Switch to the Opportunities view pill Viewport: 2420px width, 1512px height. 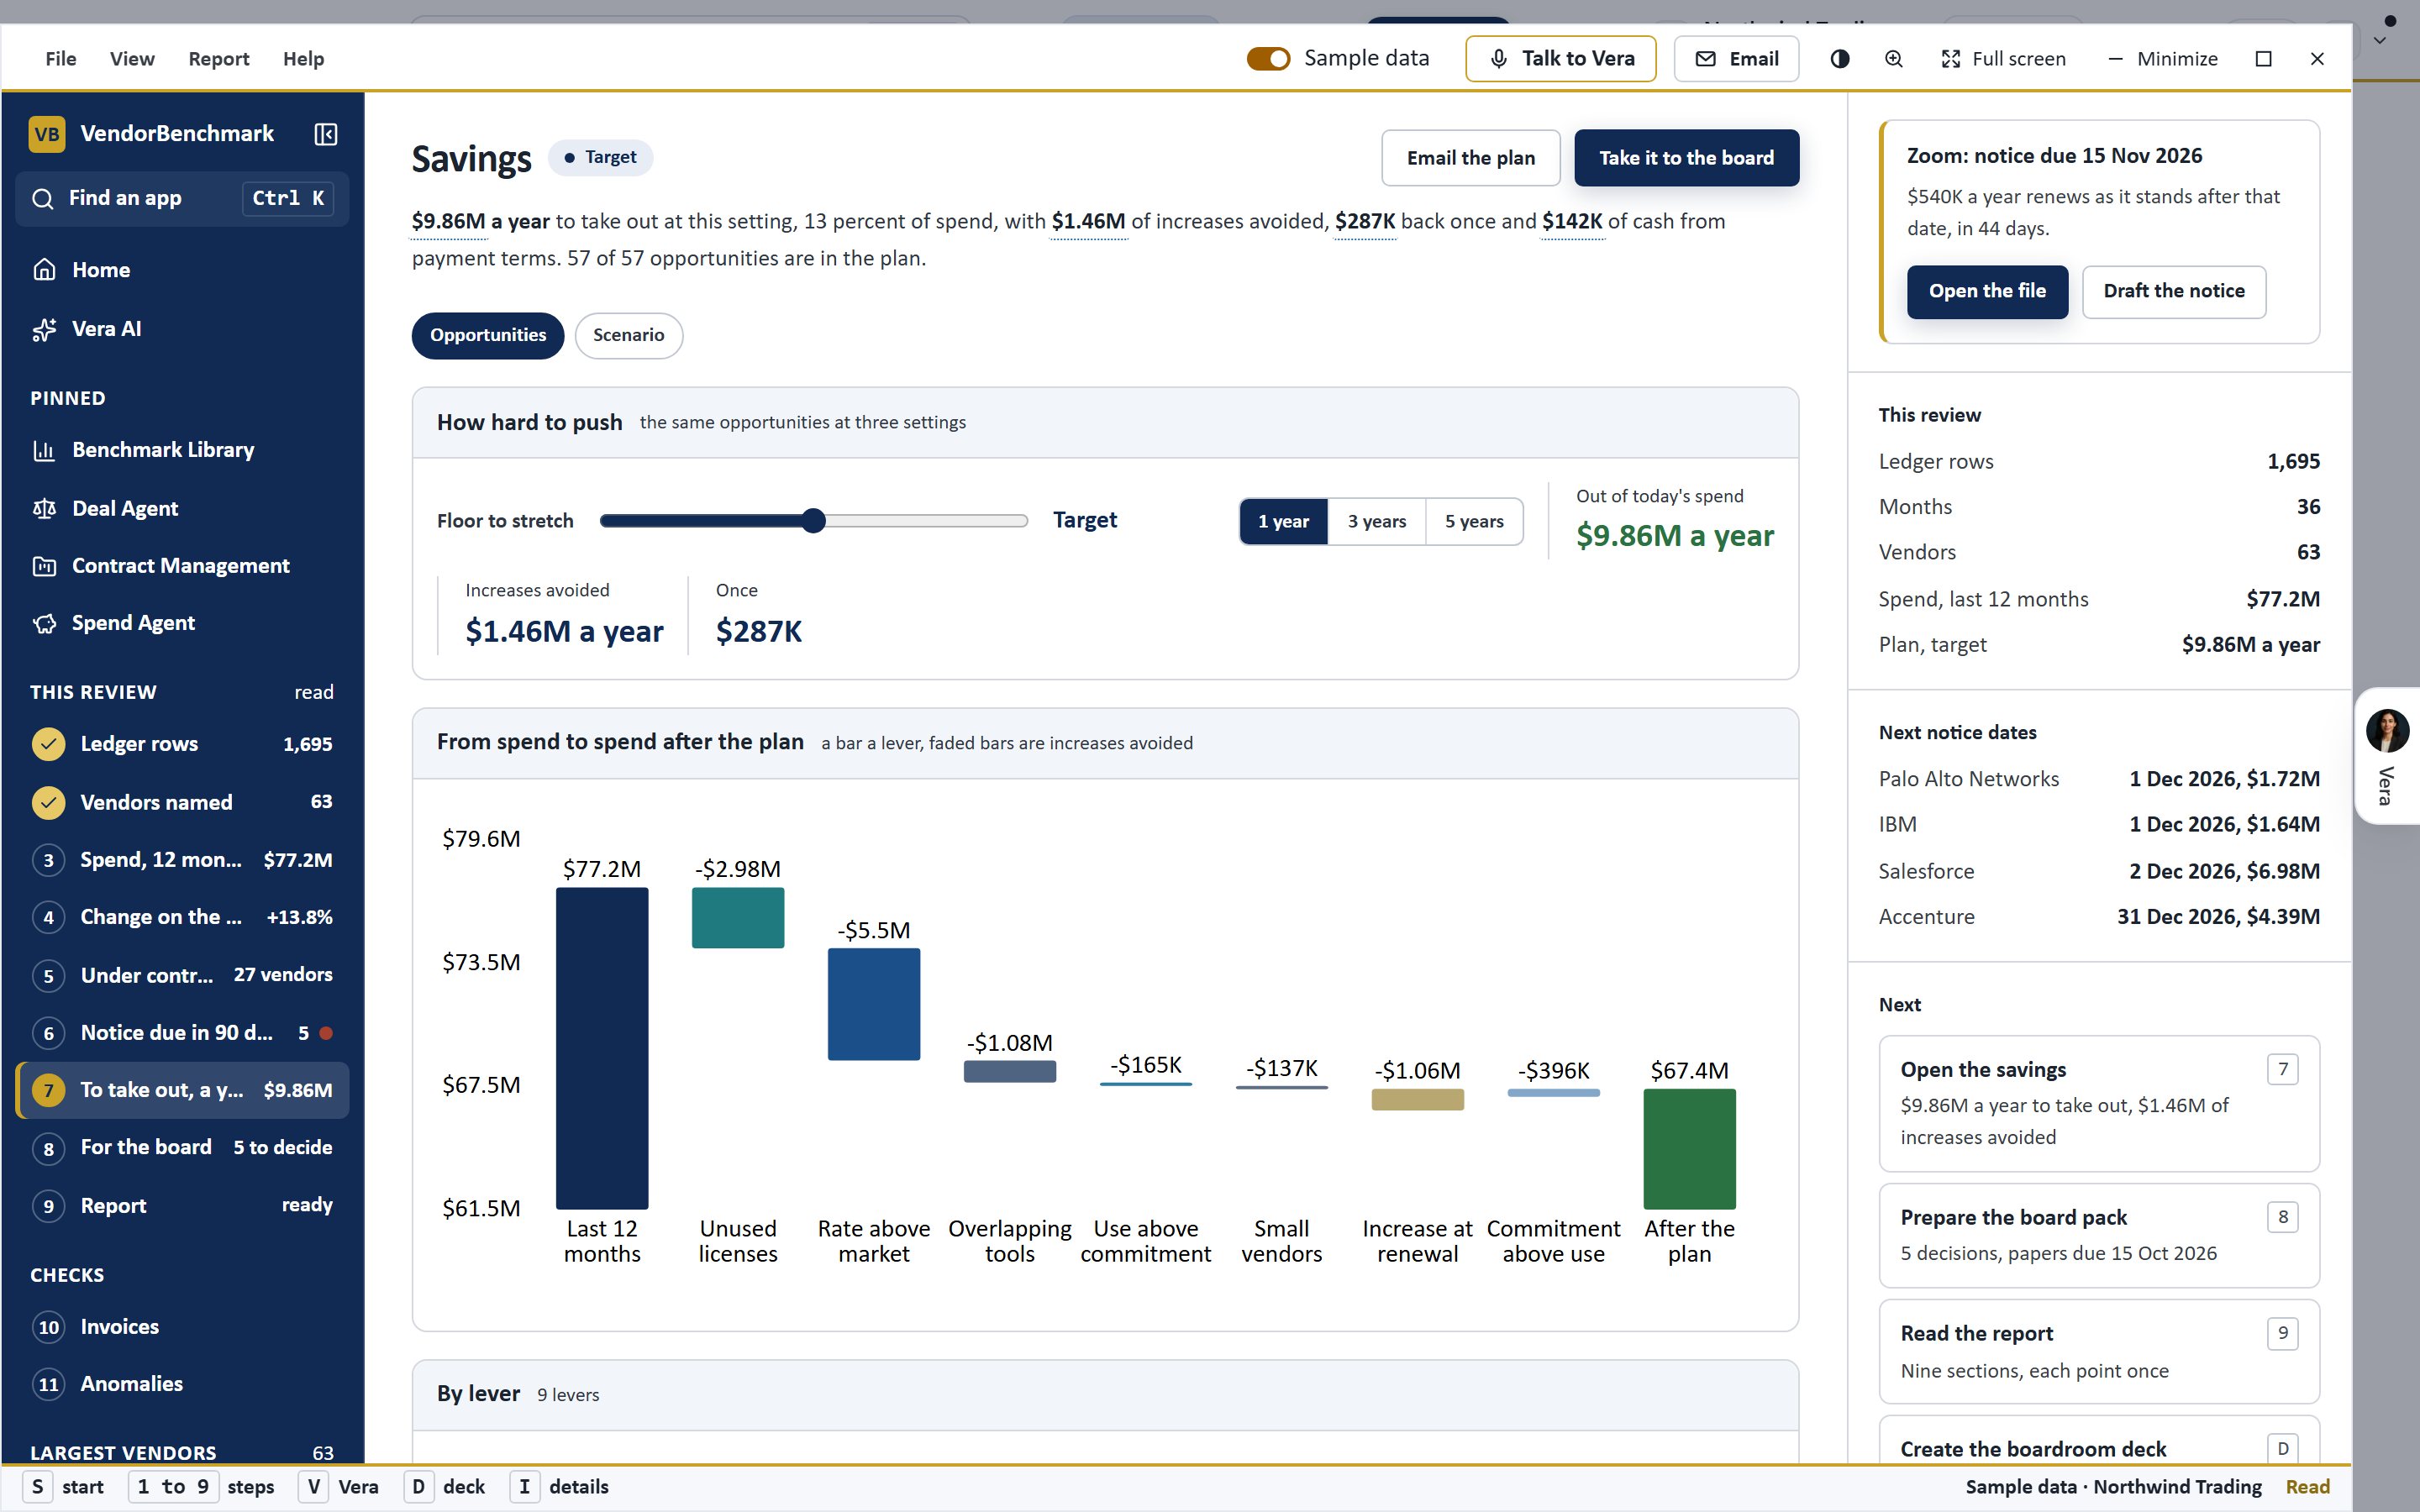pos(488,335)
